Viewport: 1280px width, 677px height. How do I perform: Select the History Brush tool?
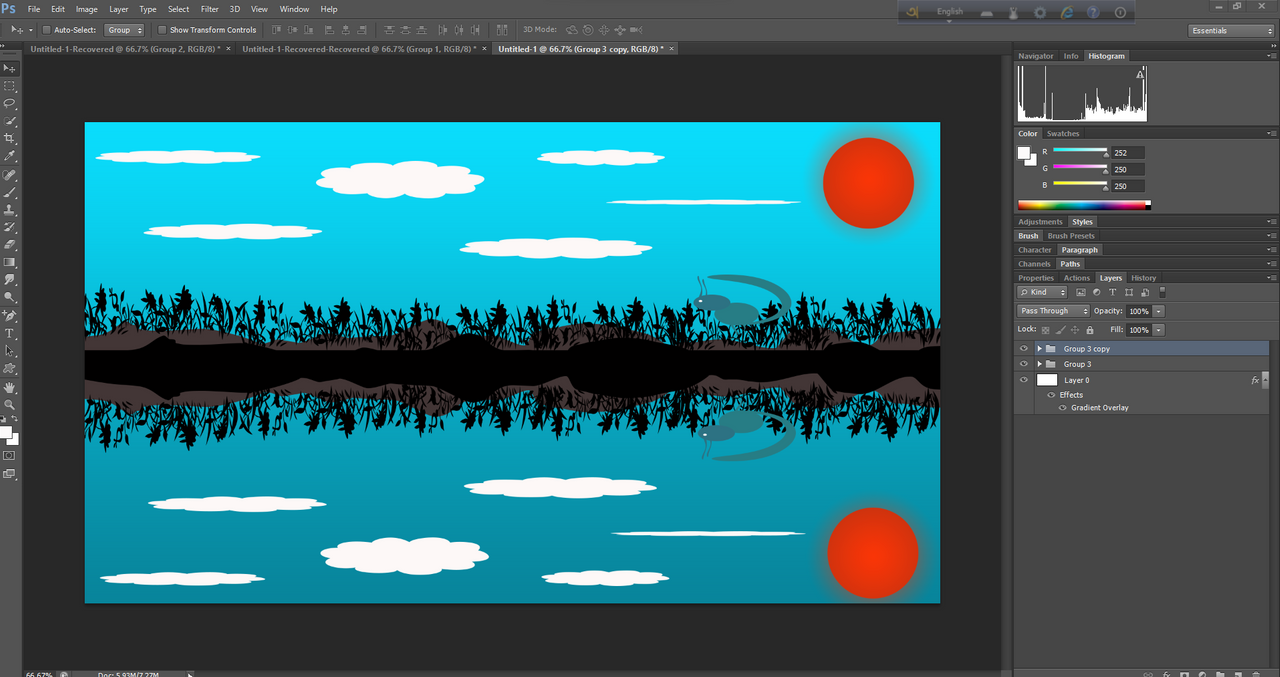[10, 227]
